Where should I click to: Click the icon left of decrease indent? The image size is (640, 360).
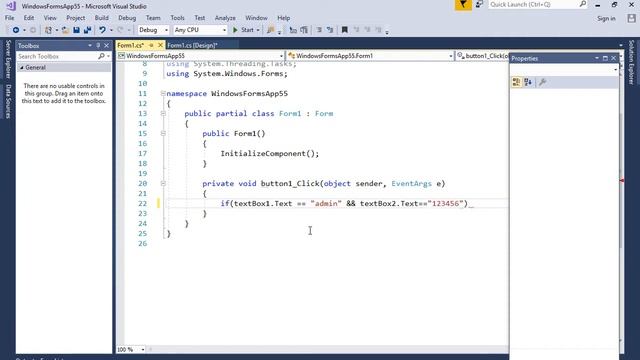point(304,30)
